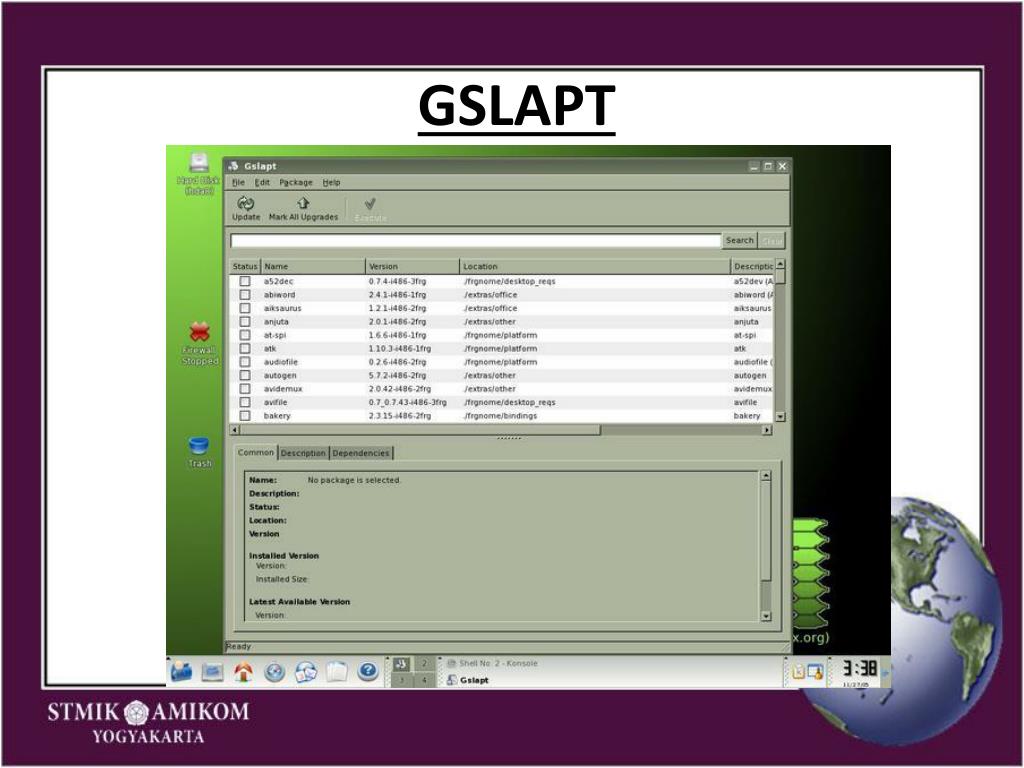The width and height of the screenshot is (1024, 768).
Task: Switch to virtual desktop 1 in pager
Action: [x=402, y=664]
